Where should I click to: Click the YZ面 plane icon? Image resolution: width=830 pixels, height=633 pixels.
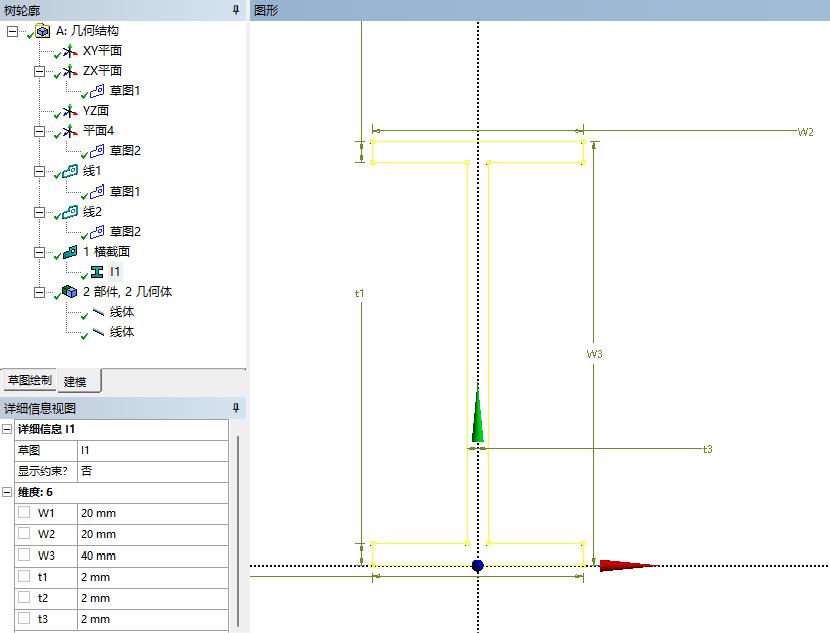pos(69,111)
